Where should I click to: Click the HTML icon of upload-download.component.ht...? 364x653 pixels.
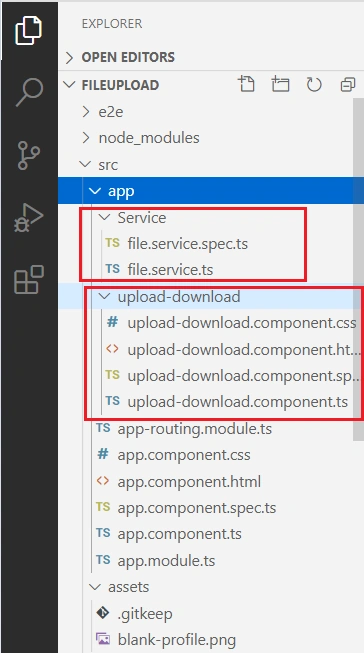[x=112, y=349]
